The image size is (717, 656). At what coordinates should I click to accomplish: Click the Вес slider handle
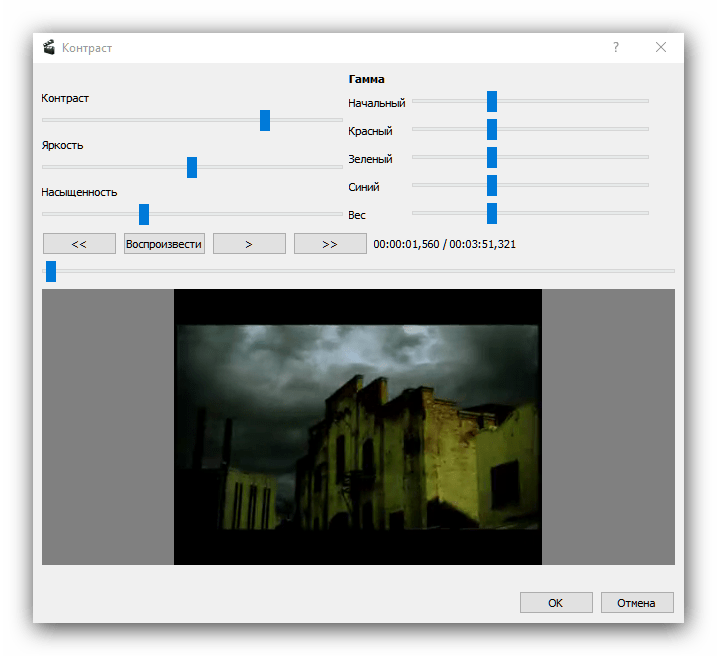point(492,213)
